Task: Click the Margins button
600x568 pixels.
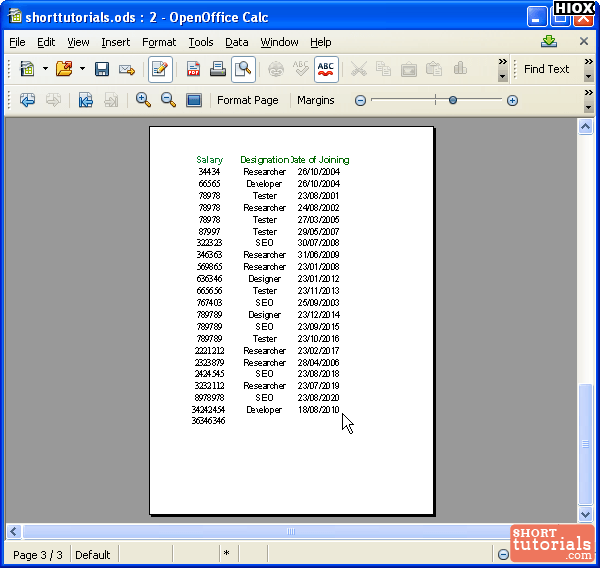Action: pos(316,100)
